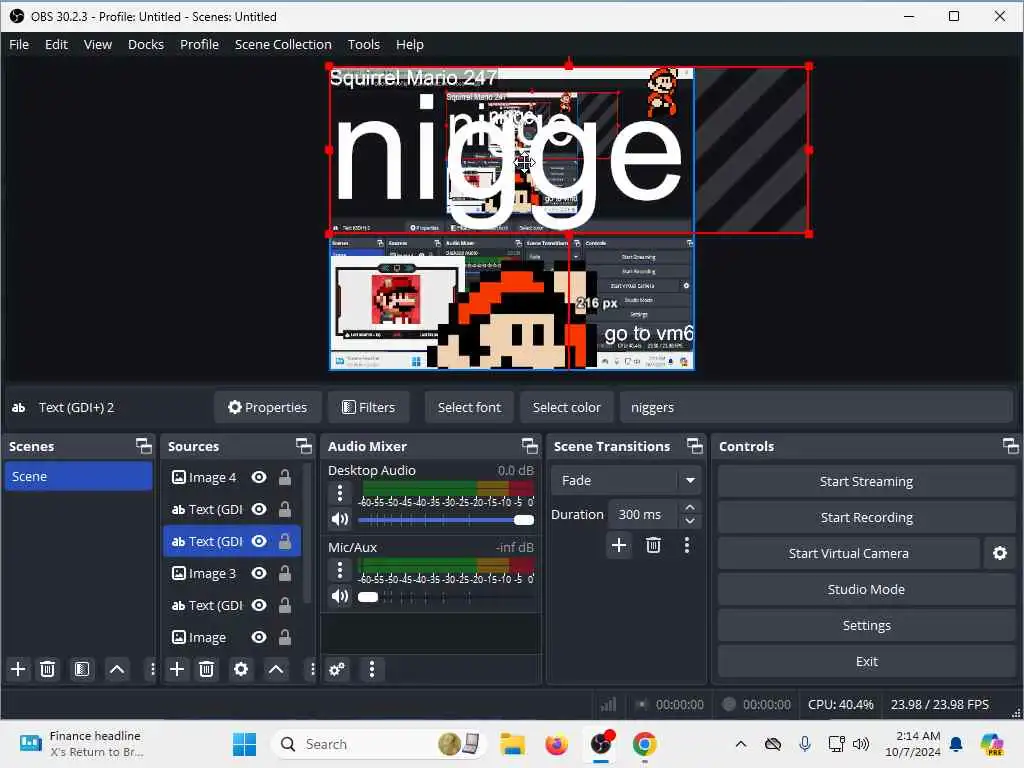Hide the Image 3 source with its eye icon
This screenshot has height=768, width=1024.
click(x=259, y=573)
